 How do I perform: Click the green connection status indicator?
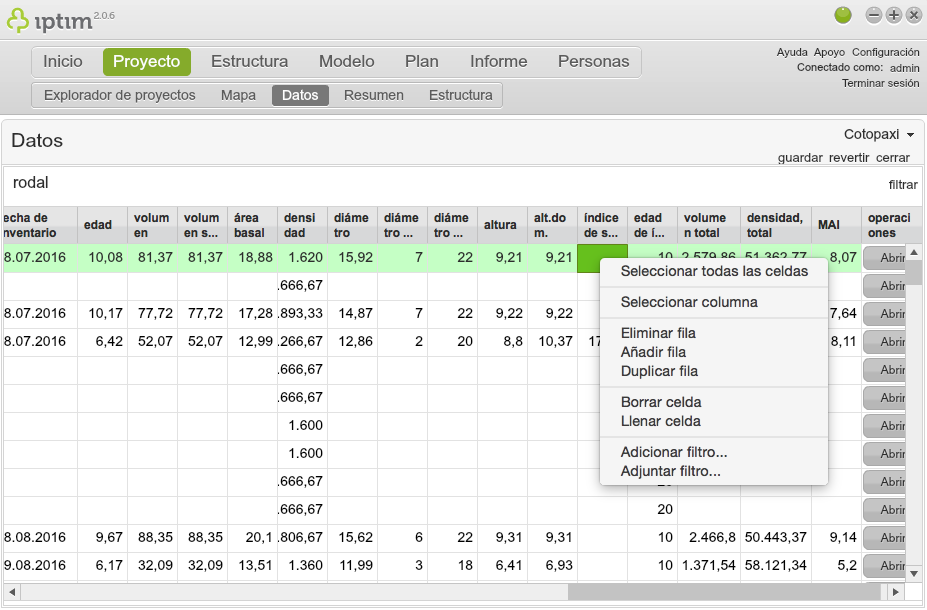coord(843,15)
